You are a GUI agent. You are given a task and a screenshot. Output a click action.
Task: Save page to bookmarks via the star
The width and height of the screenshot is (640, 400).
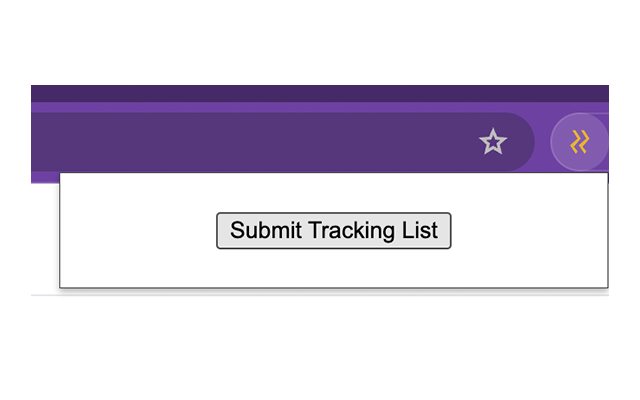[493, 142]
